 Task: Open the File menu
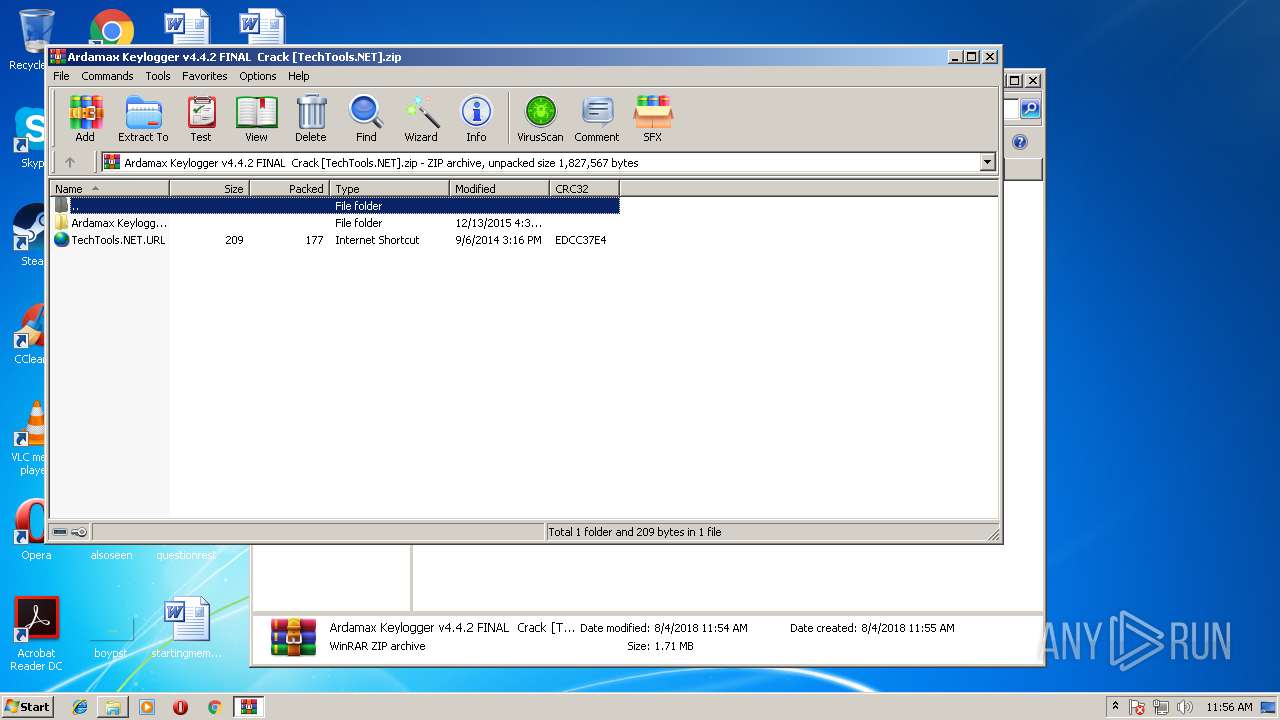coord(61,76)
